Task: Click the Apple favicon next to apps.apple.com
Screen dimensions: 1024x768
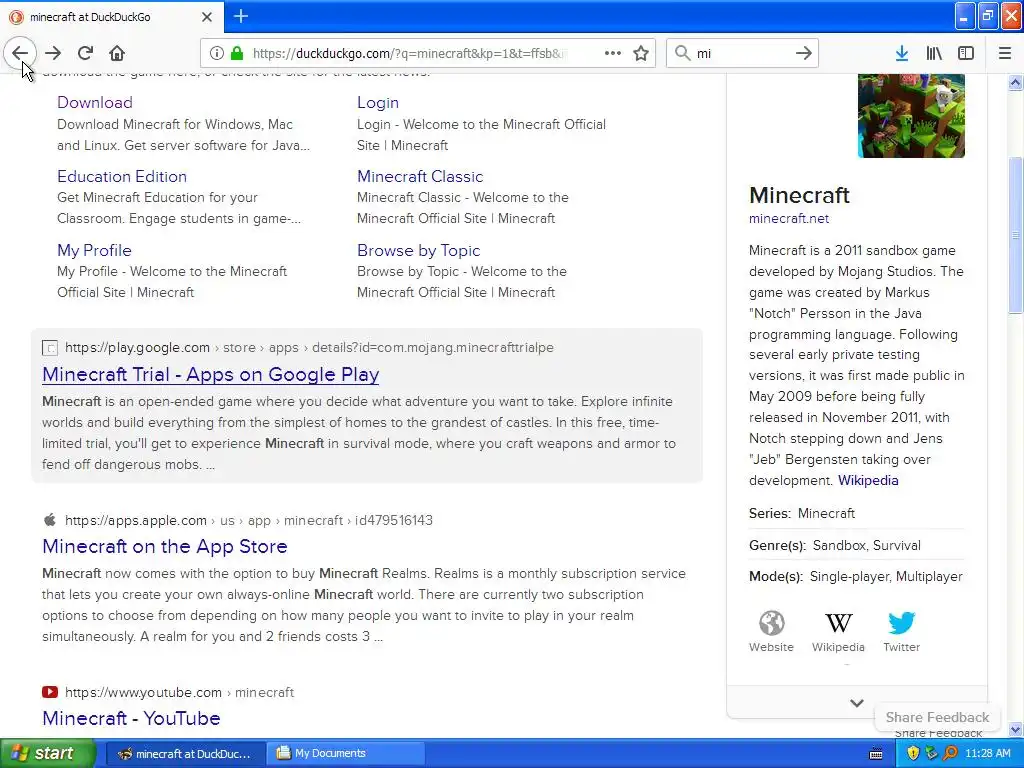Action: click(x=50, y=520)
